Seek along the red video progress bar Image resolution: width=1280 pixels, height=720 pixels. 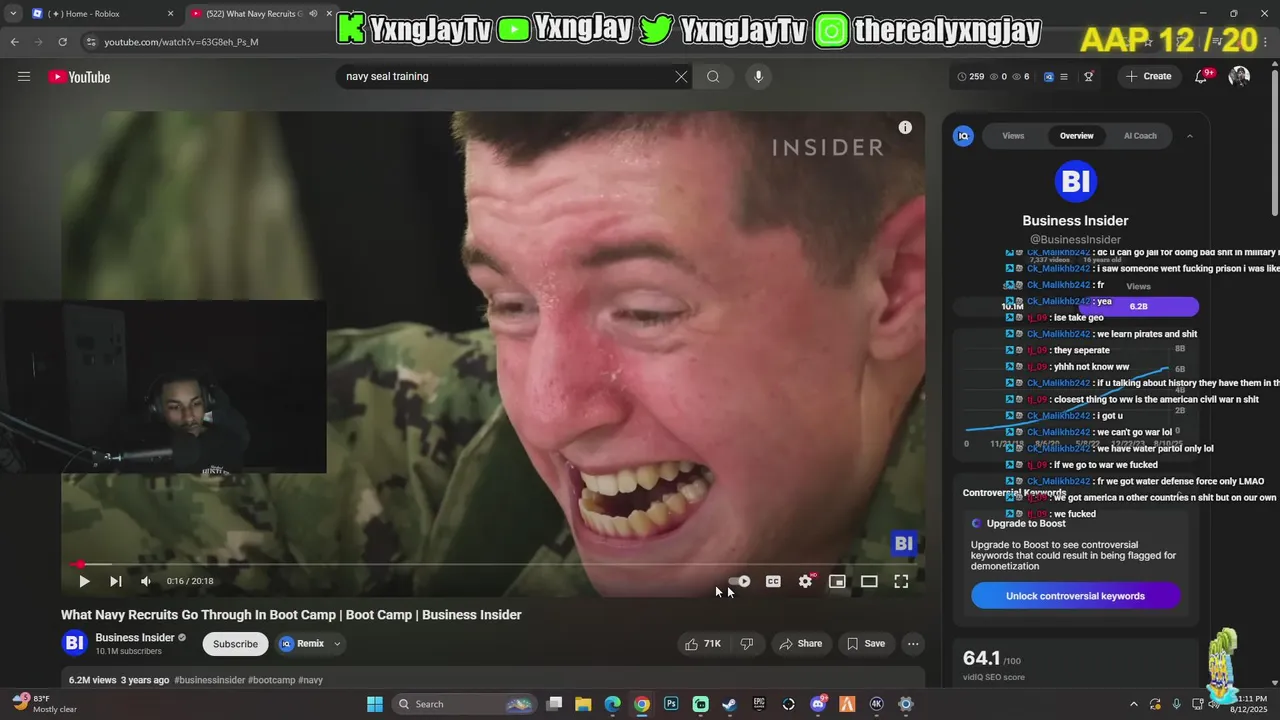click(x=492, y=564)
